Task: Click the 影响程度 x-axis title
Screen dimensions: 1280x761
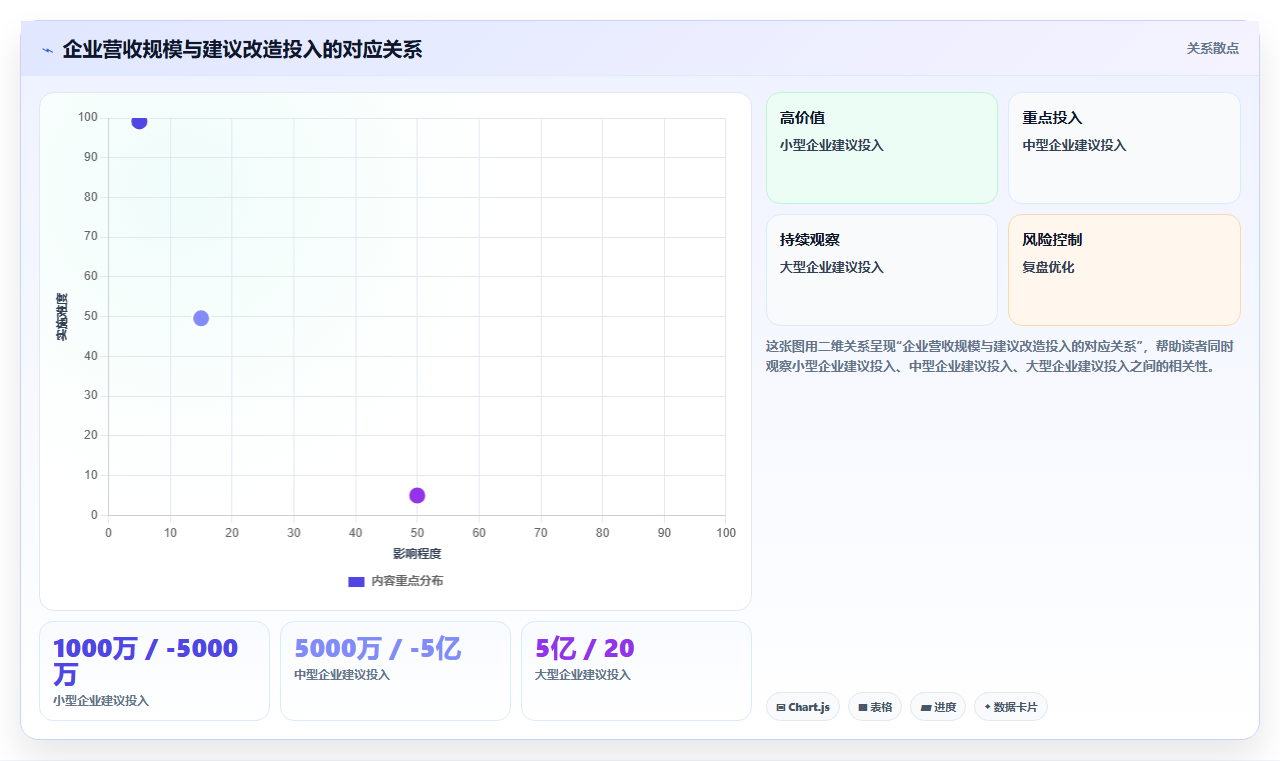Action: click(x=417, y=554)
